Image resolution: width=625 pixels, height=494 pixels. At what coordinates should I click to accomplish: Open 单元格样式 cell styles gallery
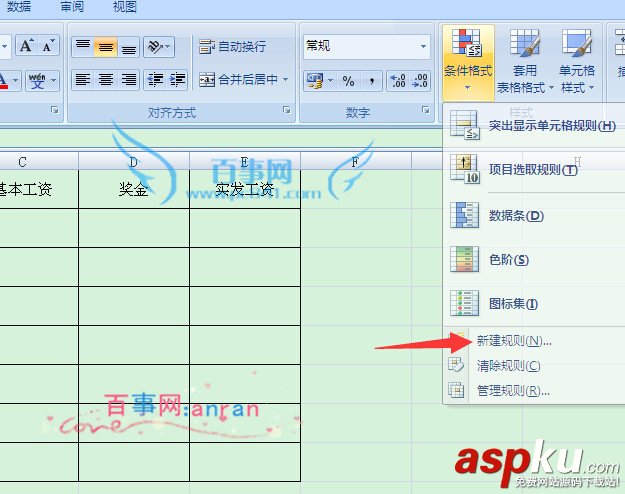pos(577,62)
